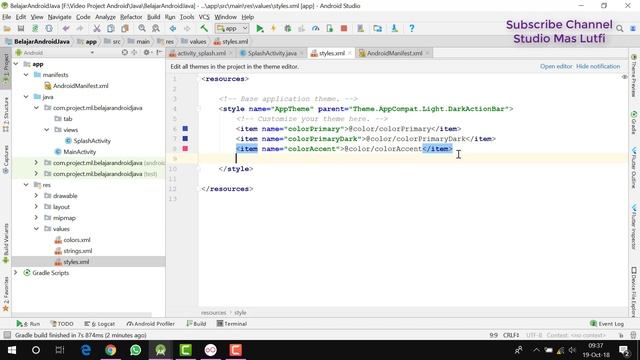Open the AVD Manager icon
Image resolution: width=640 pixels, height=360 pixels.
(360, 29)
